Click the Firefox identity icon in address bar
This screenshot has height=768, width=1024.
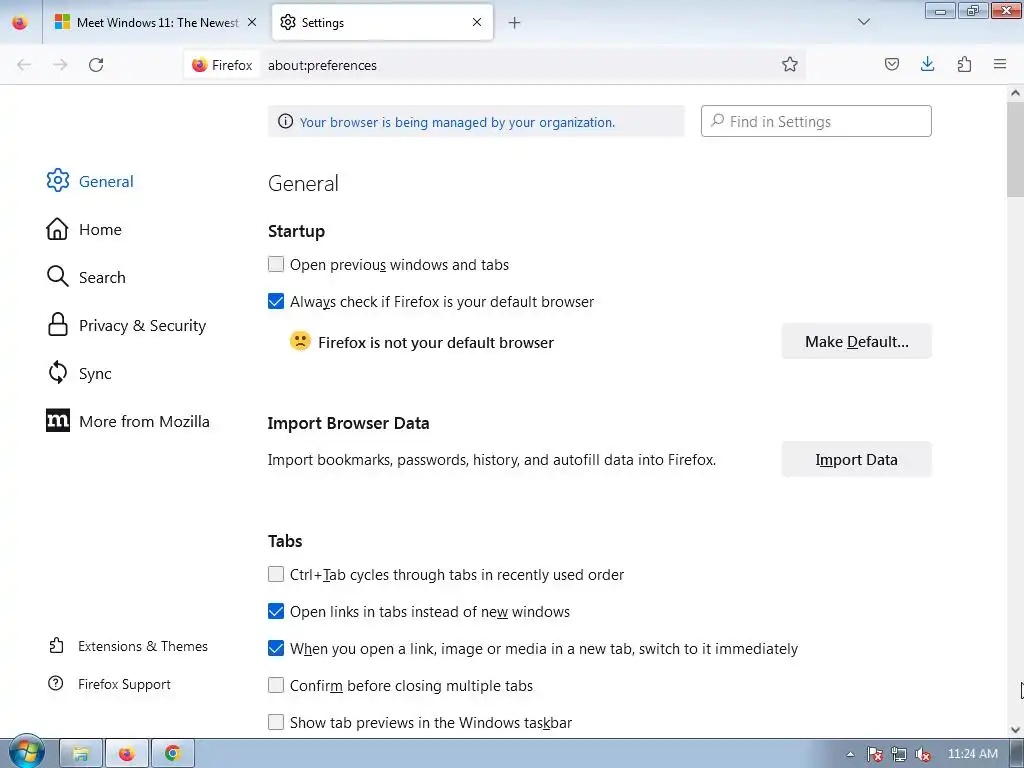222,65
